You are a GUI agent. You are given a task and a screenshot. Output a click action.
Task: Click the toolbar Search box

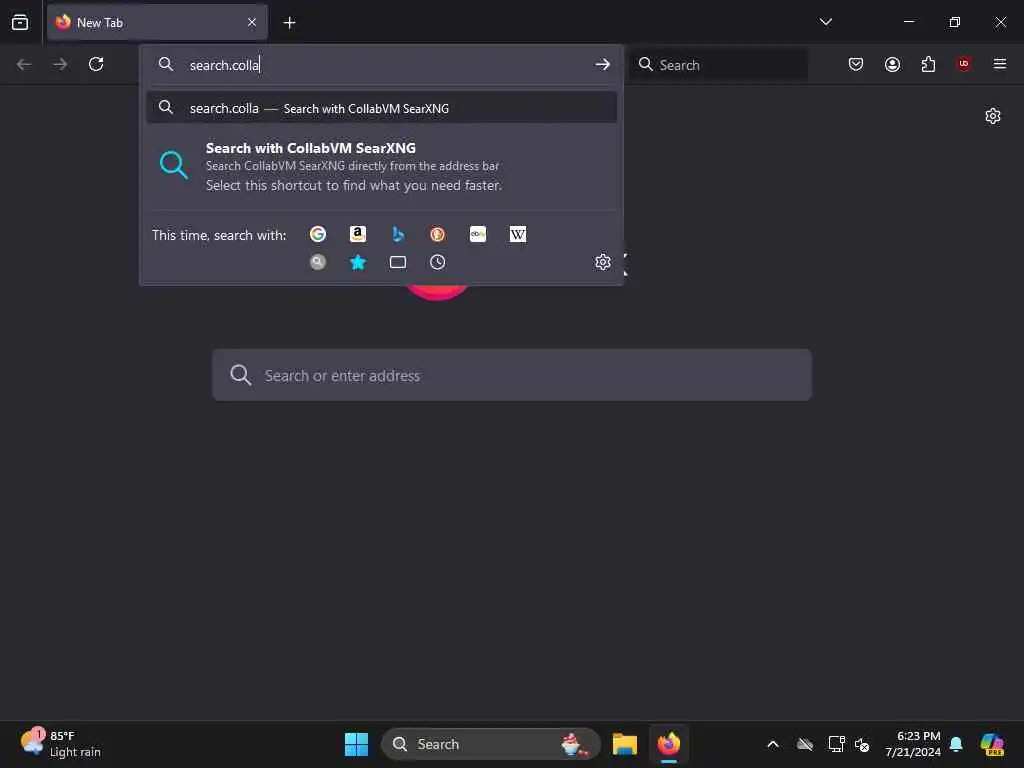[719, 65]
